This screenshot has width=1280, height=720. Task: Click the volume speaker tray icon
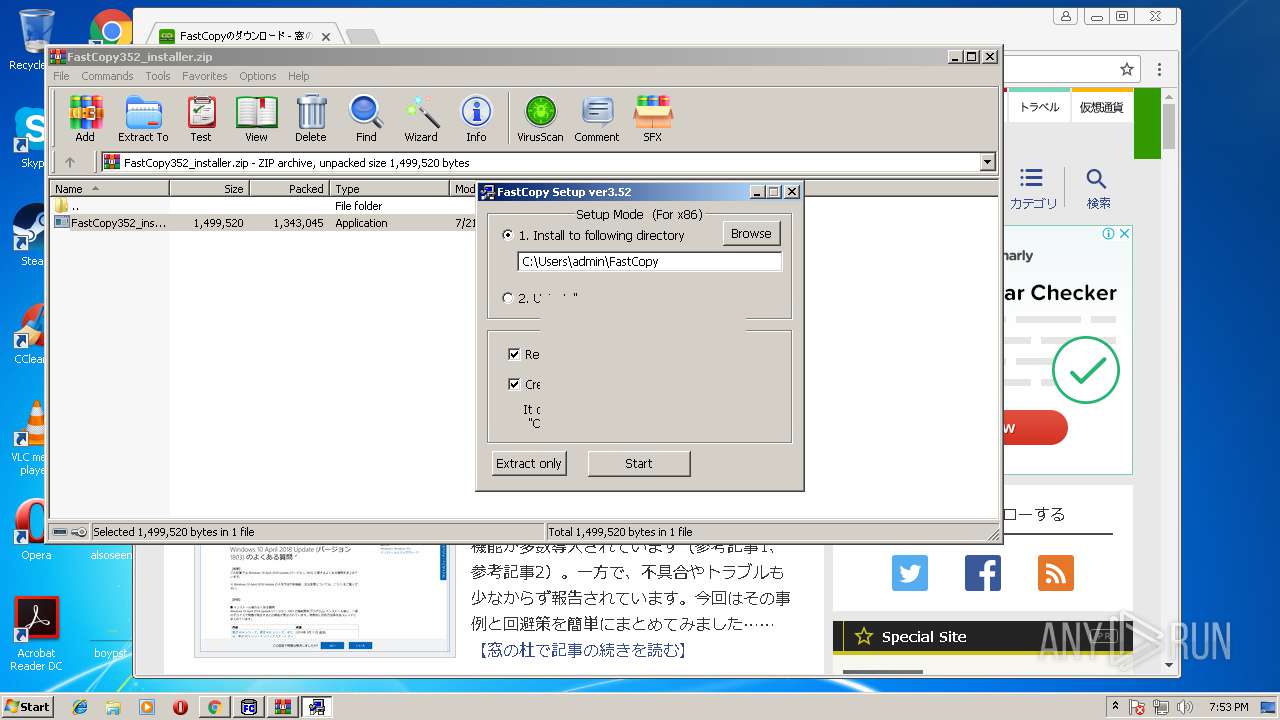point(1186,707)
